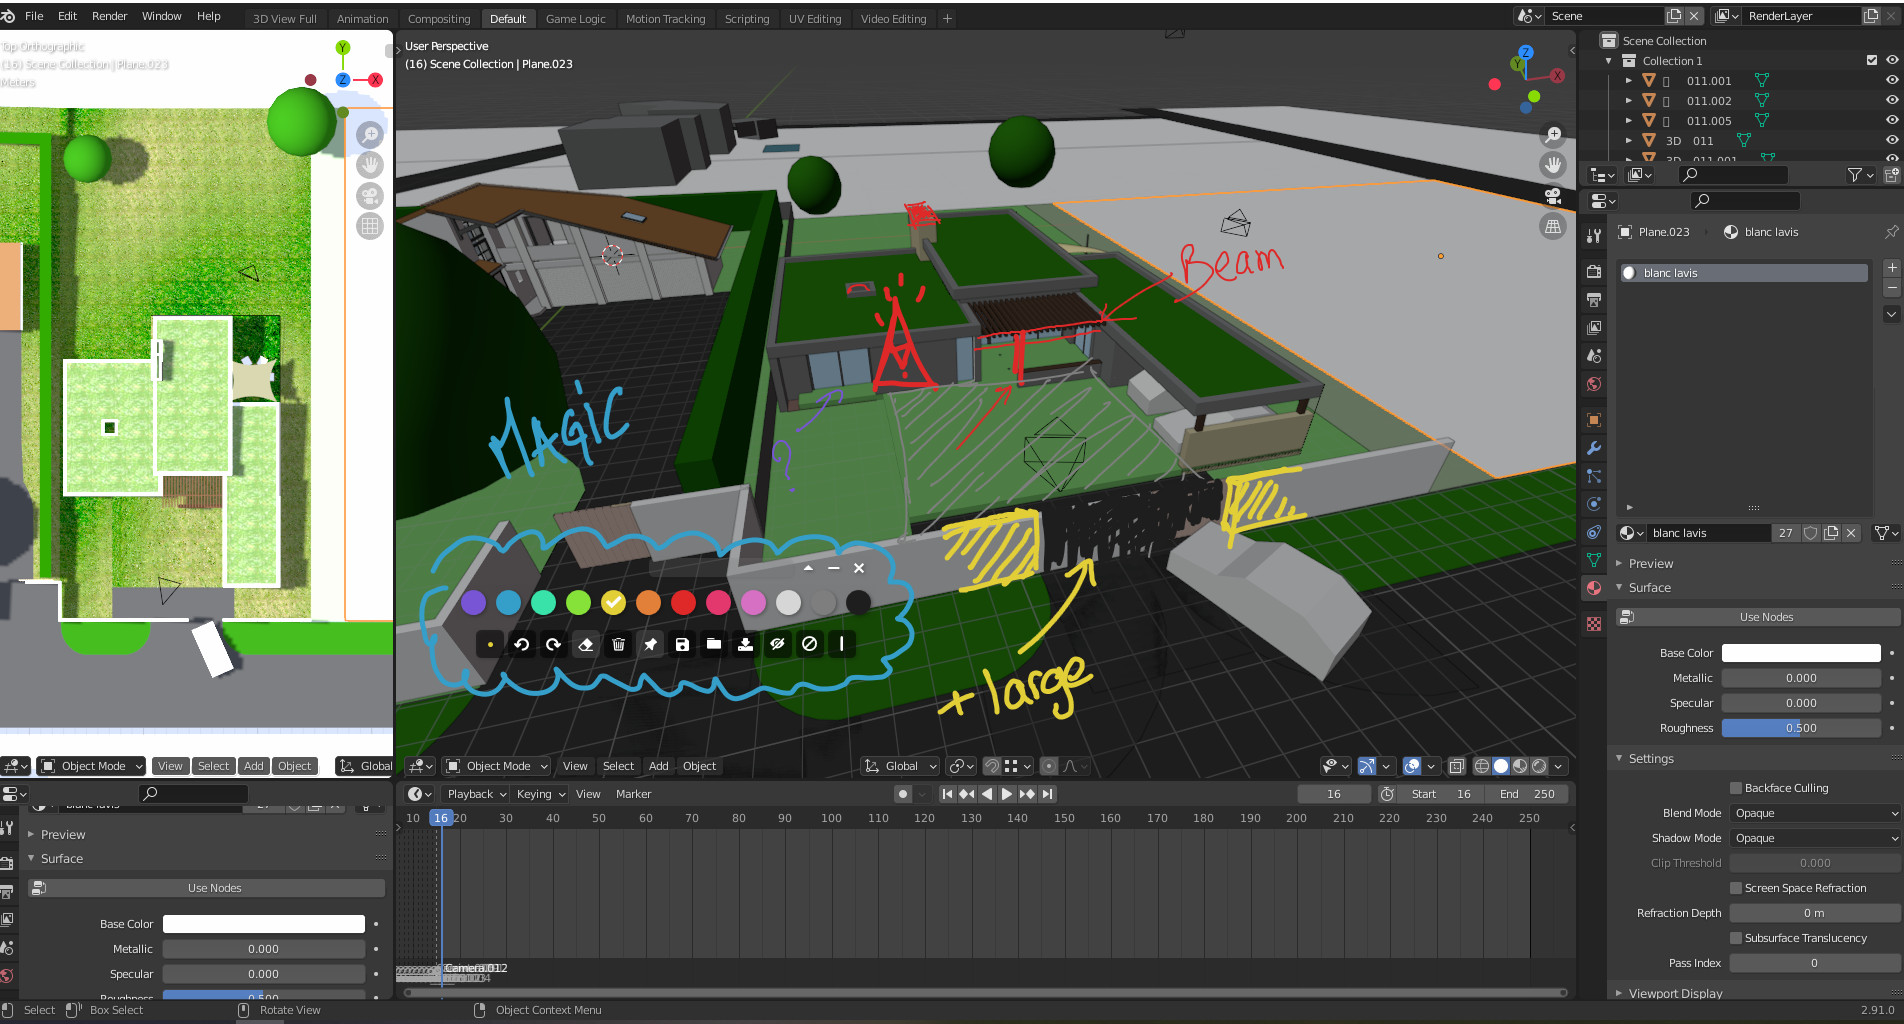Viewport: 1904px width, 1024px height.
Task: Click frame 100 on the timeline ruler
Action: click(x=831, y=818)
